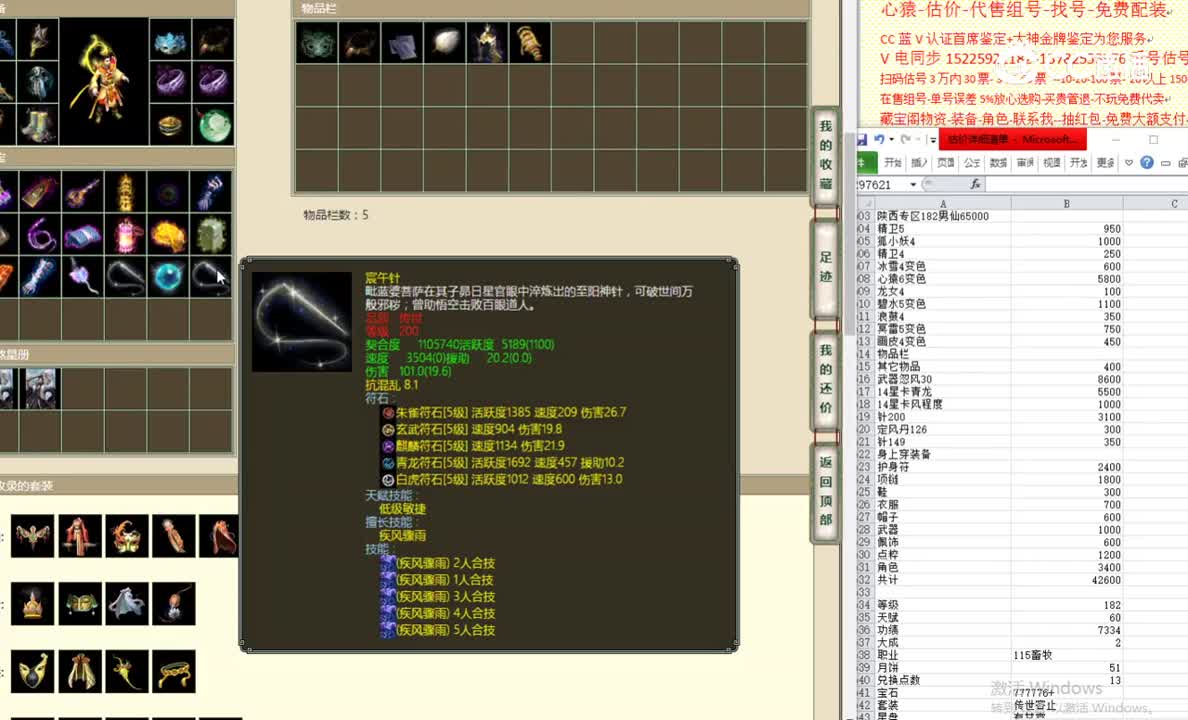This screenshot has width=1188, height=720.
Task: Click the blue claw glove treasure icon
Action: 212,193
